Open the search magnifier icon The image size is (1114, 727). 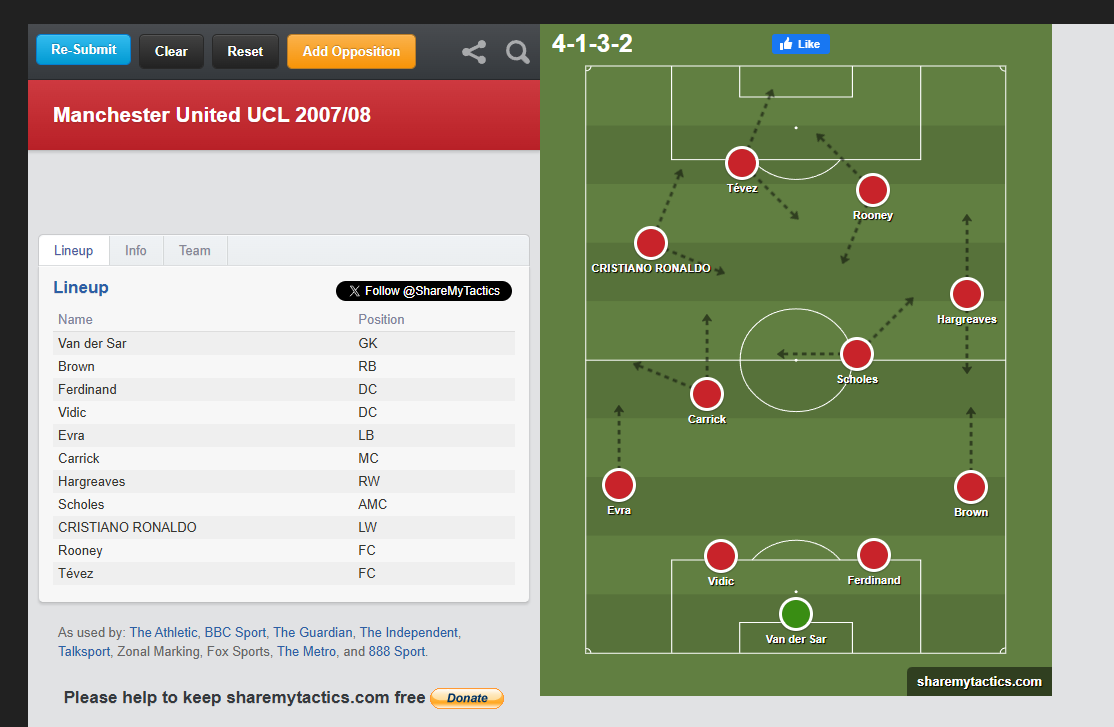517,52
